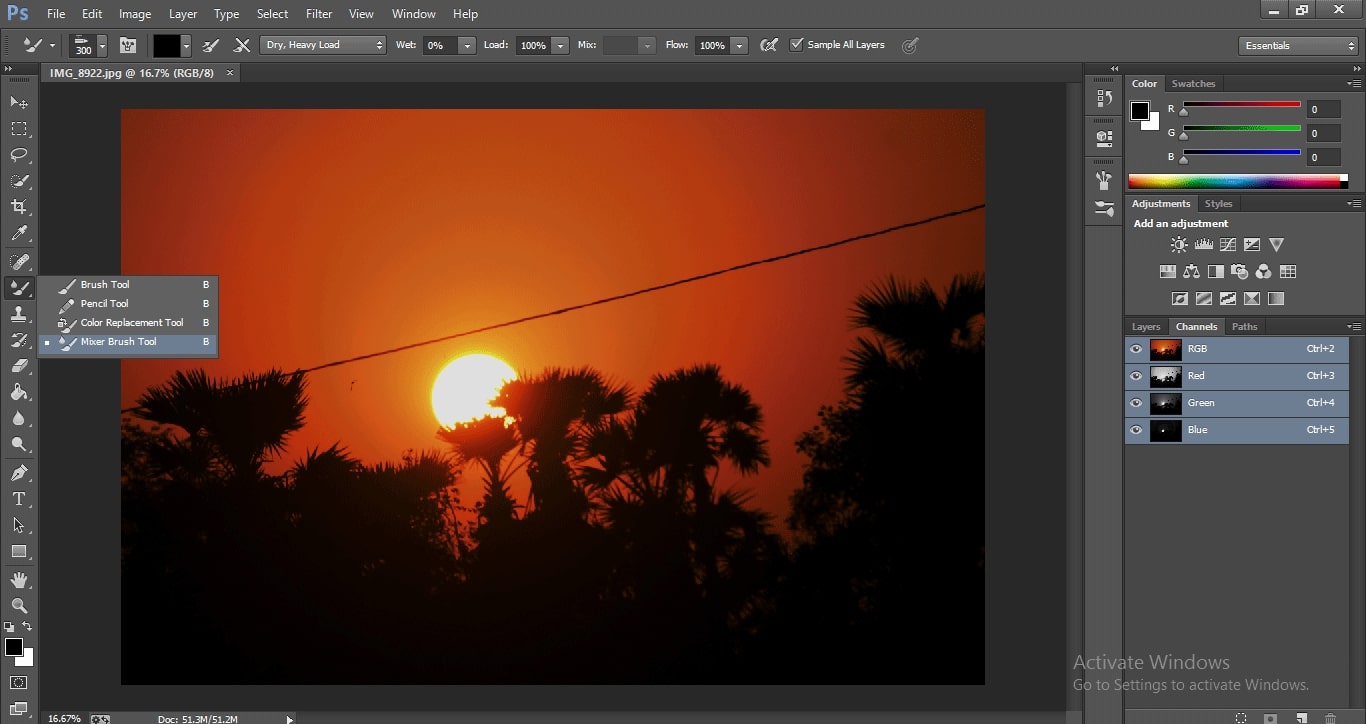The height and width of the screenshot is (724, 1366).
Task: Add a Levels adjustment
Action: (1204, 244)
